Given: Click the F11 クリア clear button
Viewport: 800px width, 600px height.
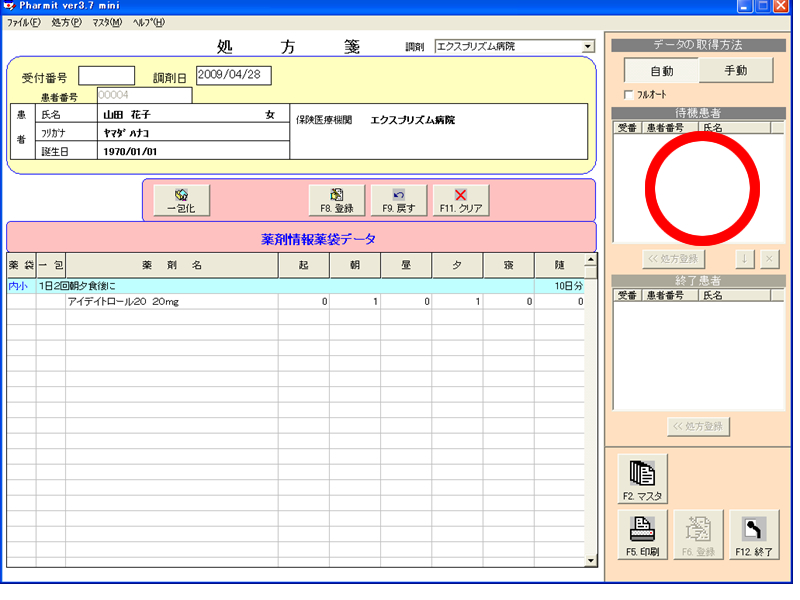Looking at the screenshot, I should coord(461,201).
